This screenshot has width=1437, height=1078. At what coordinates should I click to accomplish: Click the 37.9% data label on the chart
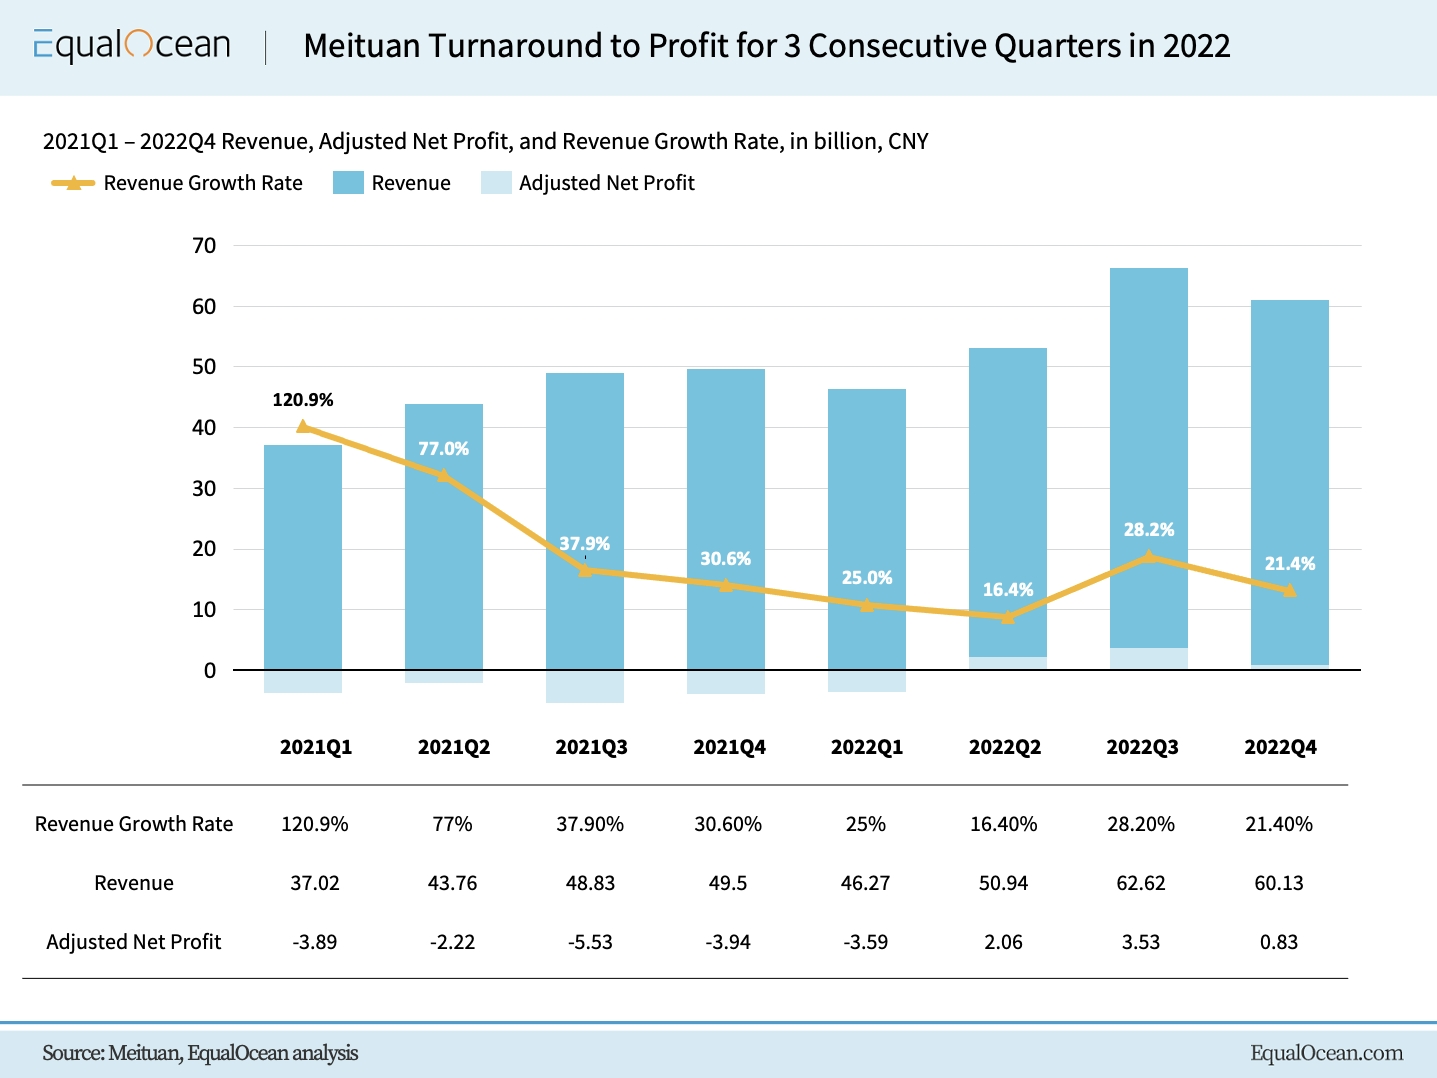[584, 544]
